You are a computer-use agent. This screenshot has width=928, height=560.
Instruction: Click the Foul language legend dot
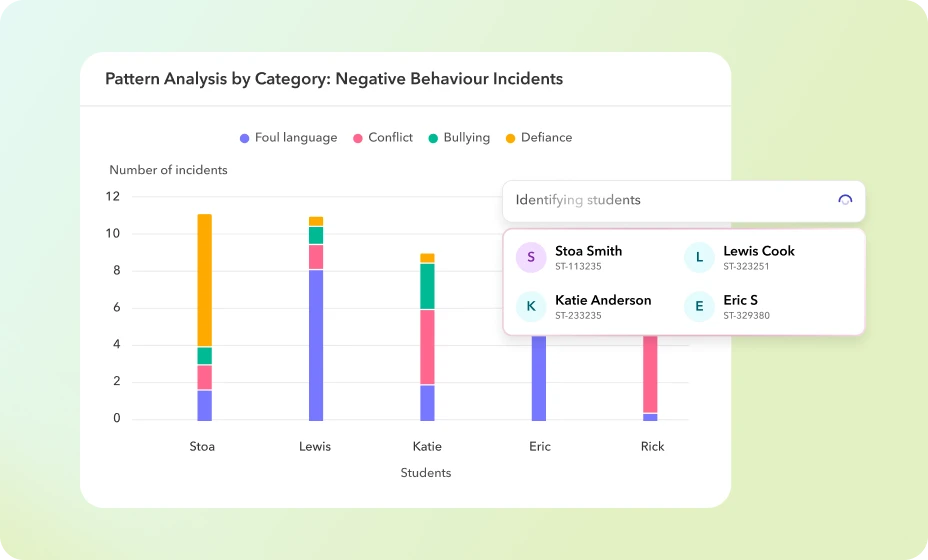[x=244, y=139]
